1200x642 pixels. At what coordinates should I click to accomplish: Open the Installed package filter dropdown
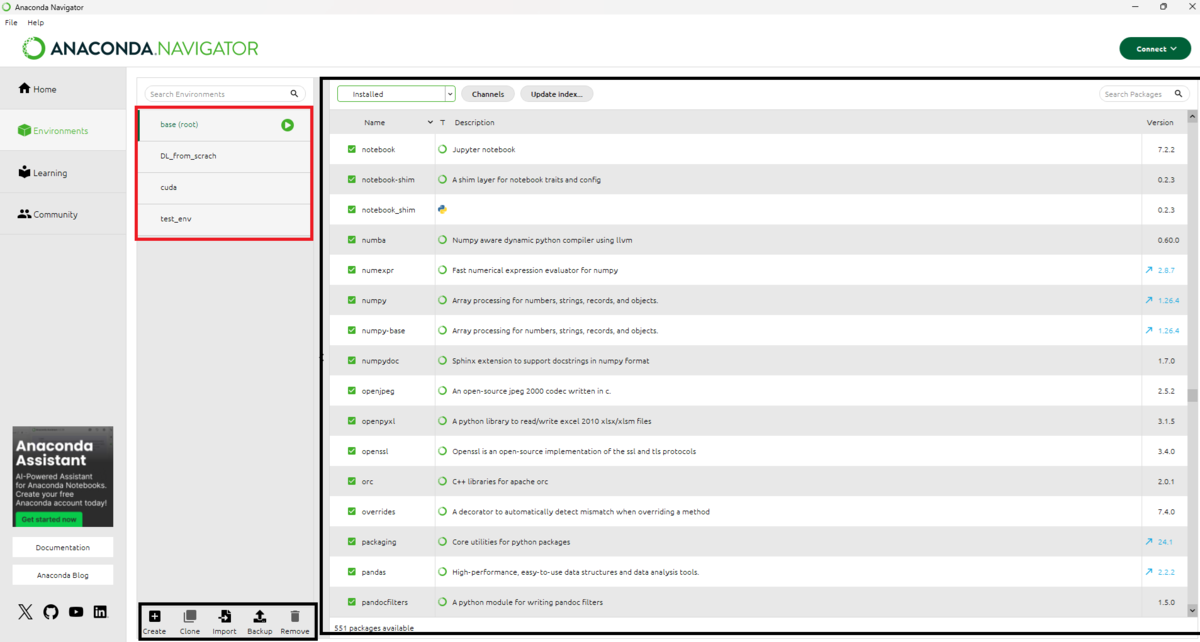pyautogui.click(x=396, y=94)
